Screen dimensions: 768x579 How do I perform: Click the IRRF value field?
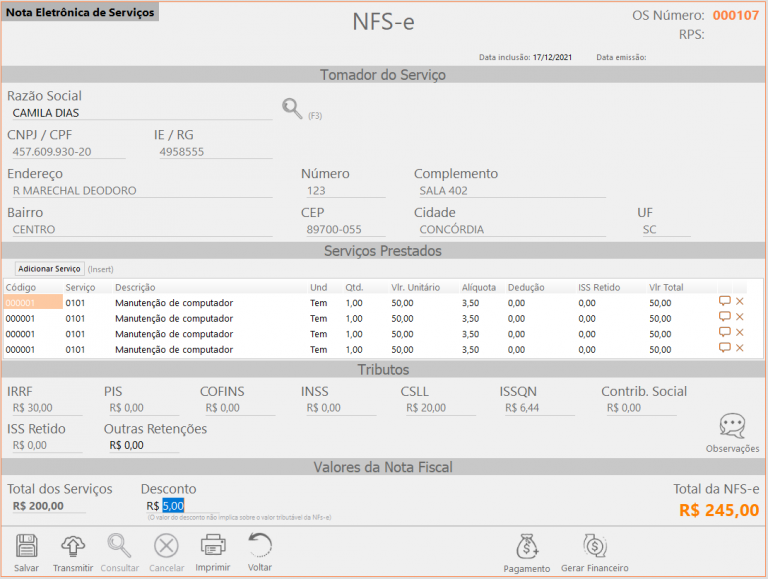click(45, 408)
